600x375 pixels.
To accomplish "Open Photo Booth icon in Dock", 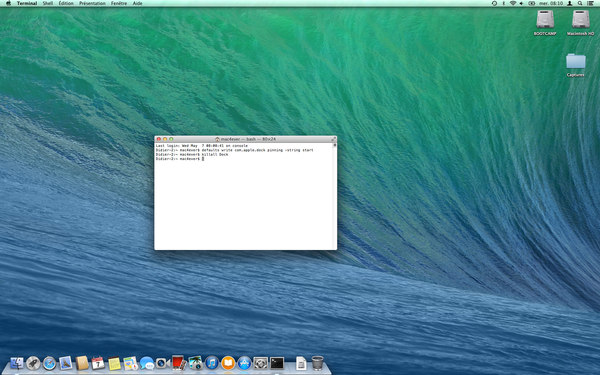I will [x=179, y=363].
